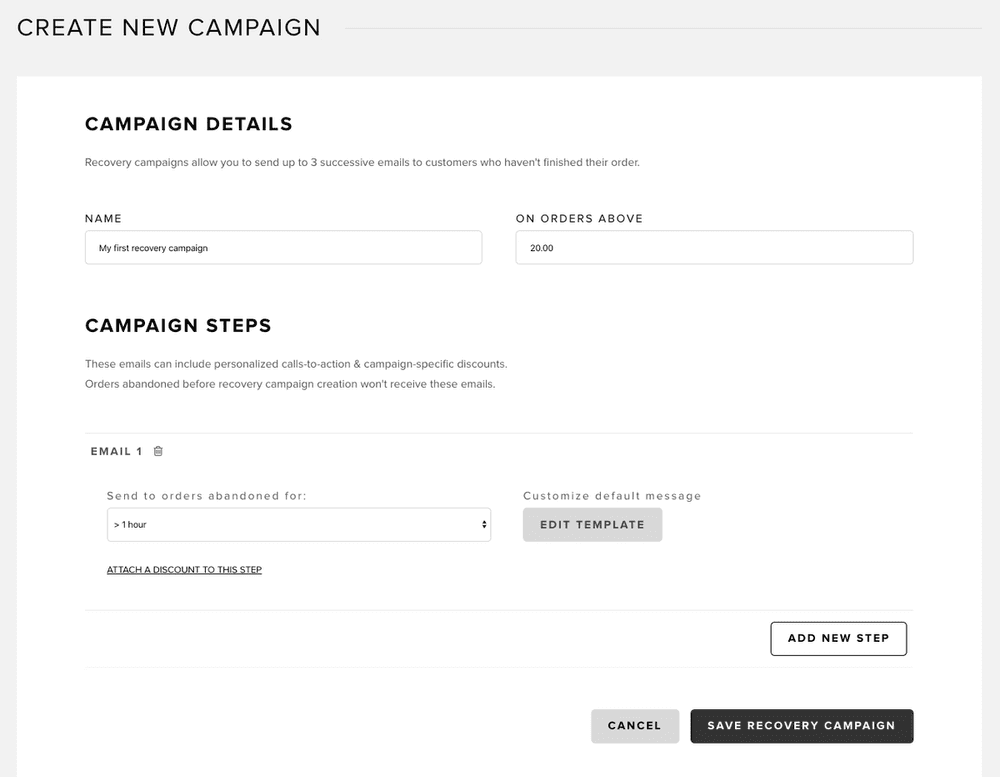
Task: Click the 'Email 1' step label
Action: (116, 451)
